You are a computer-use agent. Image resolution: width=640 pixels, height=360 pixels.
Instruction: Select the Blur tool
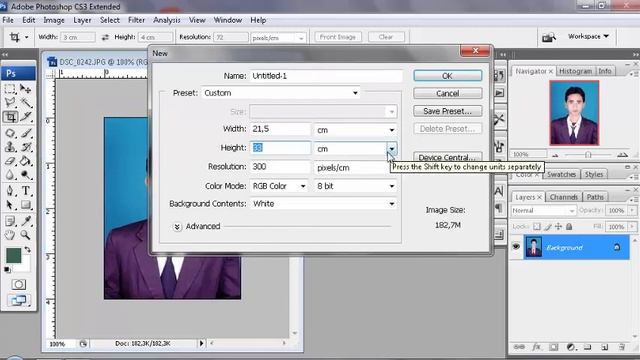click(10, 175)
